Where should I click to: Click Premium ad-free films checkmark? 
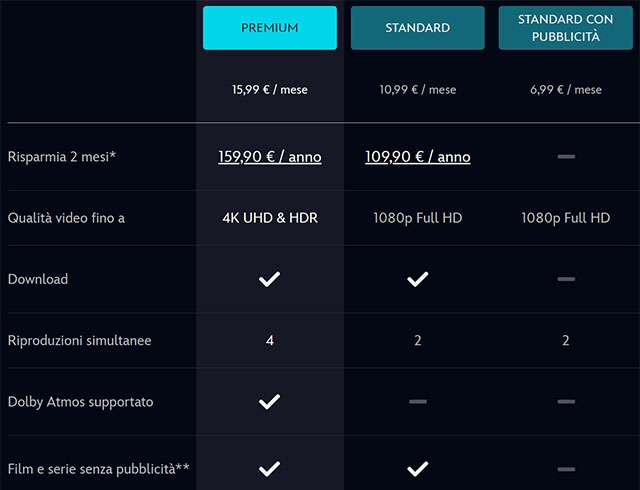[269, 468]
